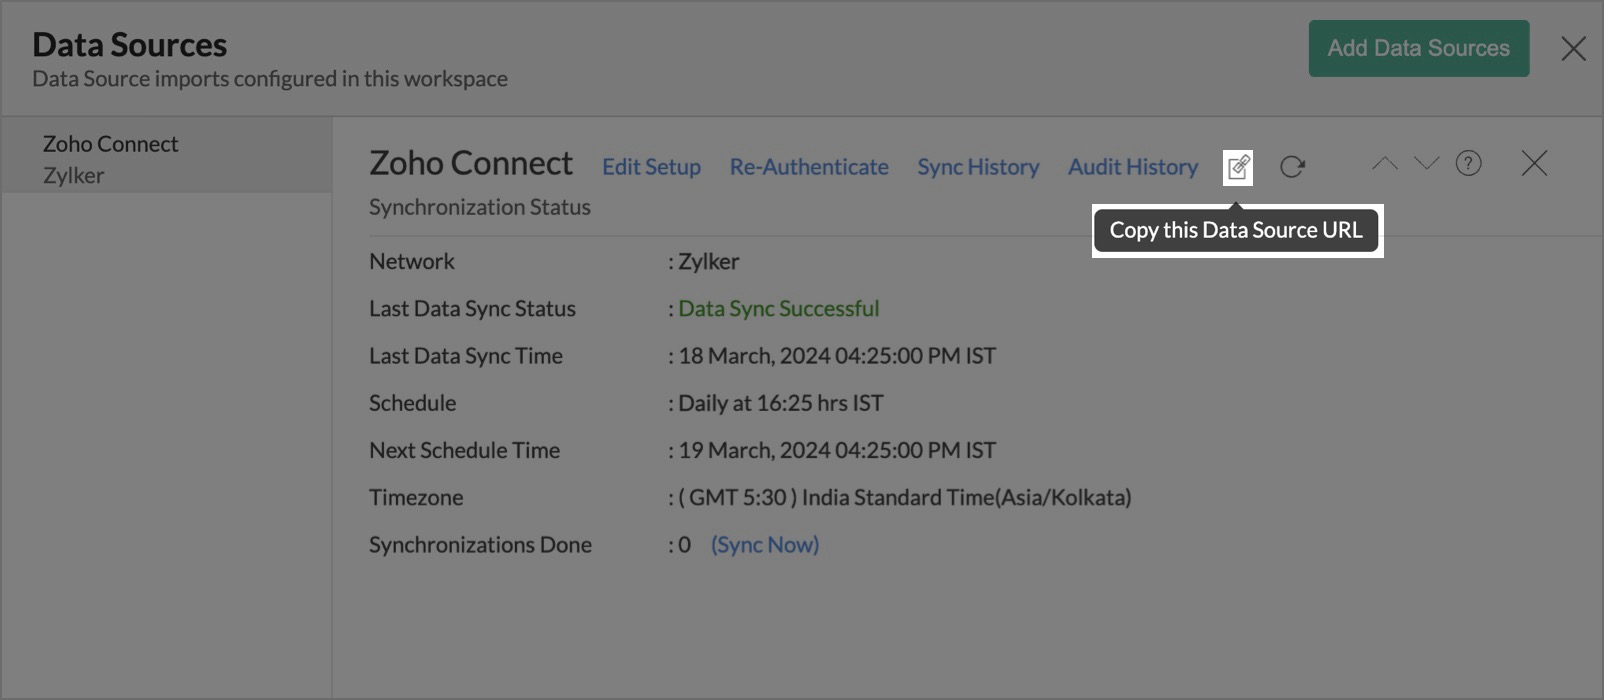View the Sync History
This screenshot has width=1604, height=700.
pyautogui.click(x=978, y=167)
